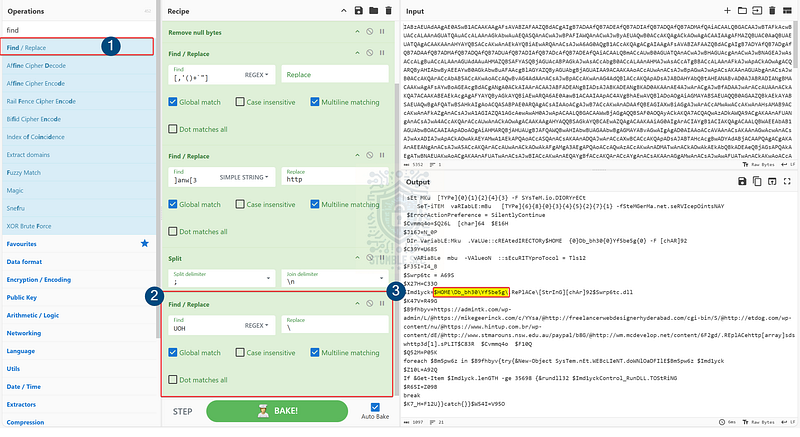
Task: Click the operations search field
Action: pos(79,30)
